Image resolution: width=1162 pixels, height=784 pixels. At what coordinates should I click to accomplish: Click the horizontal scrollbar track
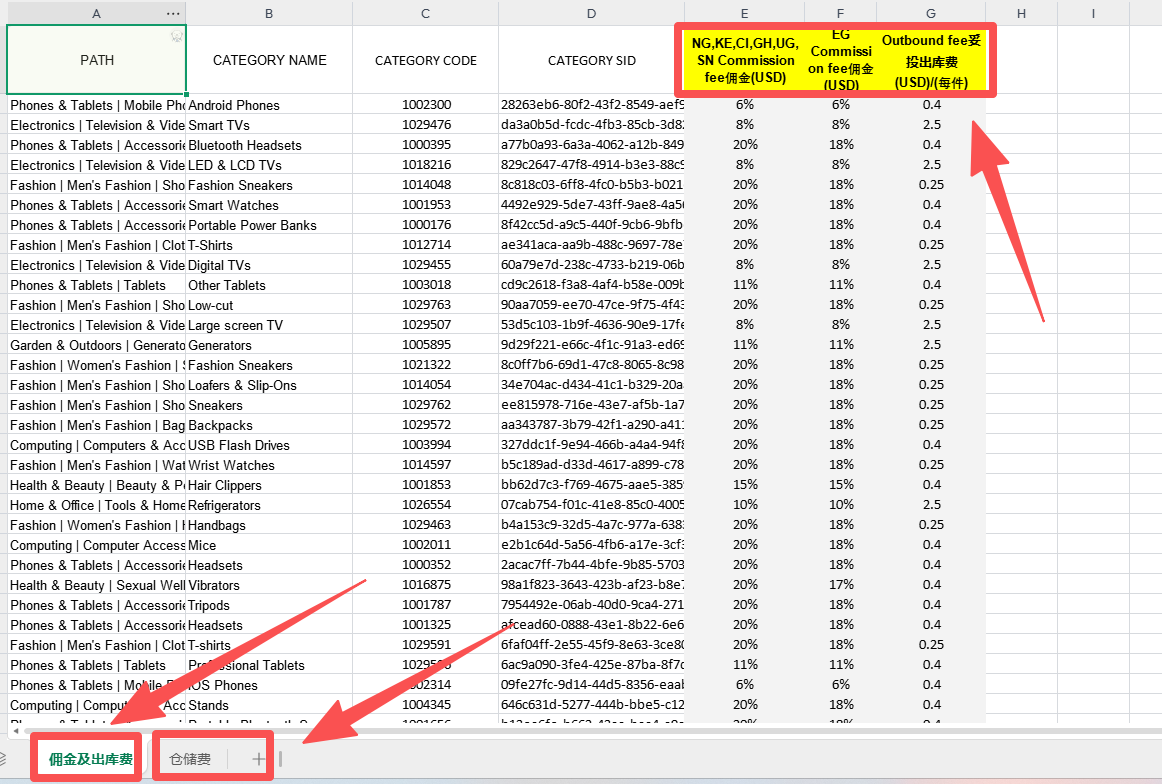(x=593, y=731)
